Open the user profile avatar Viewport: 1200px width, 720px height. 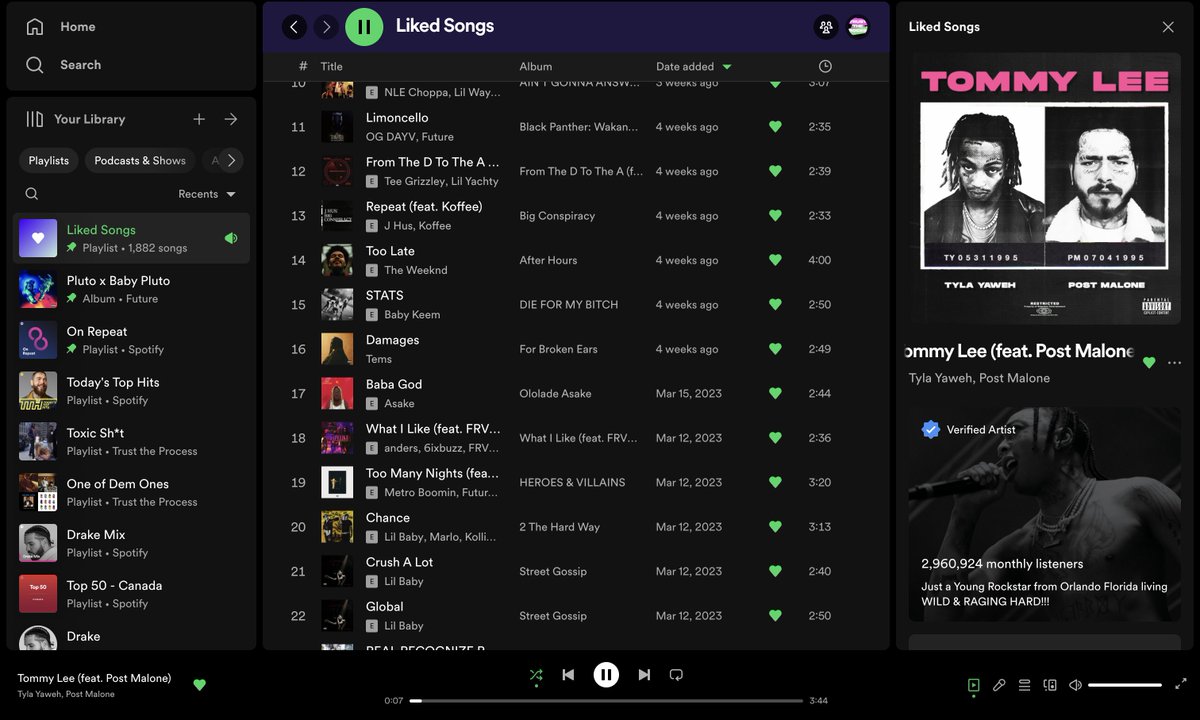pyautogui.click(x=858, y=27)
